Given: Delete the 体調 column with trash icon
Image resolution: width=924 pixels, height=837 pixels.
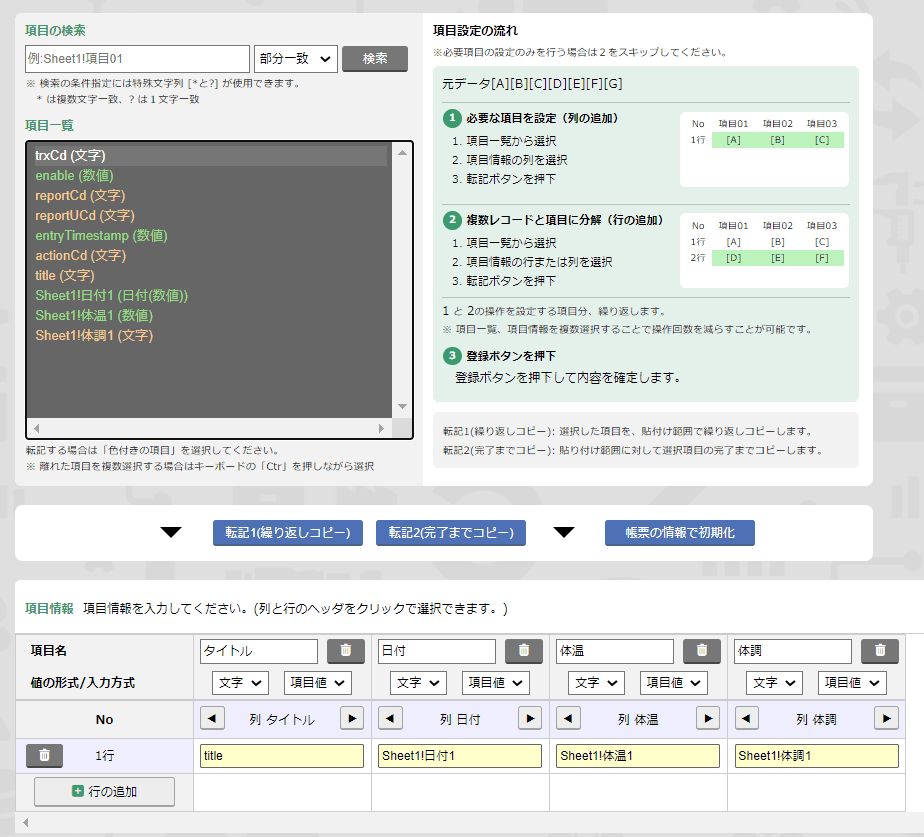Looking at the screenshot, I should (879, 651).
